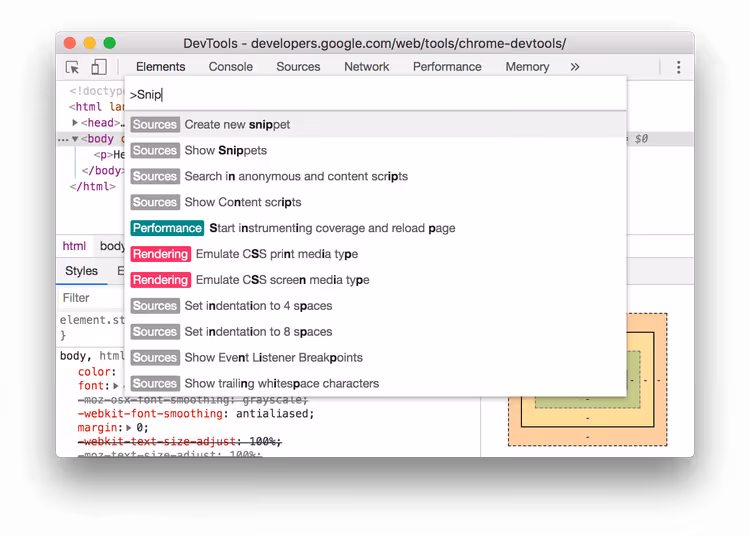The width and height of the screenshot is (750, 537).
Task: Choose Emulate CSS print media type
Action: (375, 253)
